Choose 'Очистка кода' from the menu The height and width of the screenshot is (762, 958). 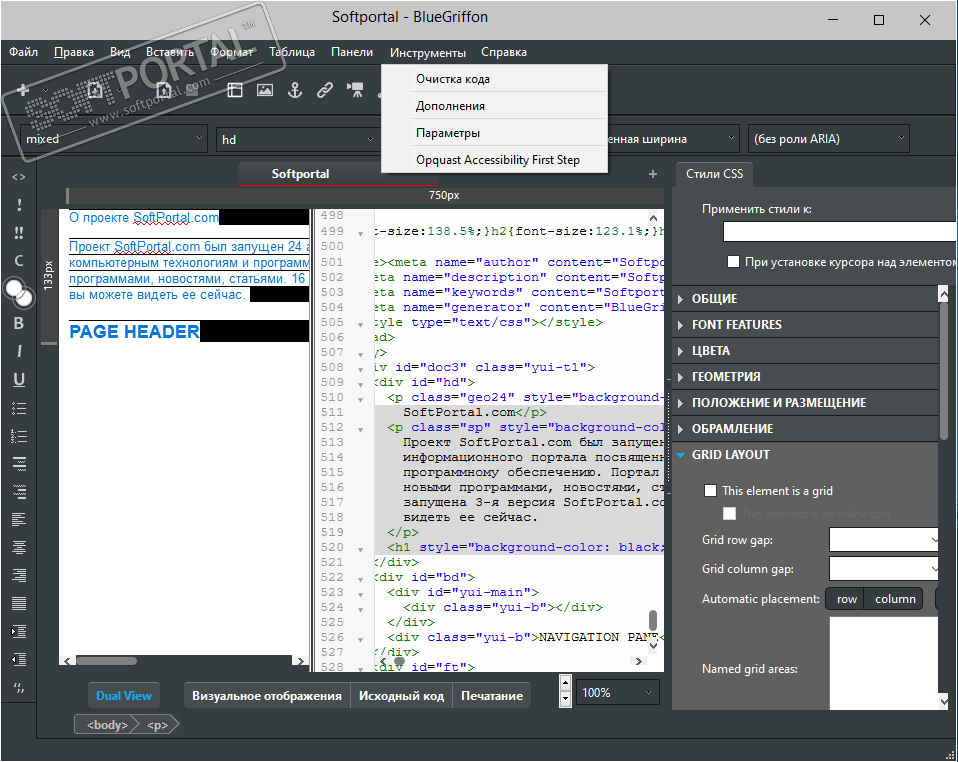pyautogui.click(x=494, y=79)
